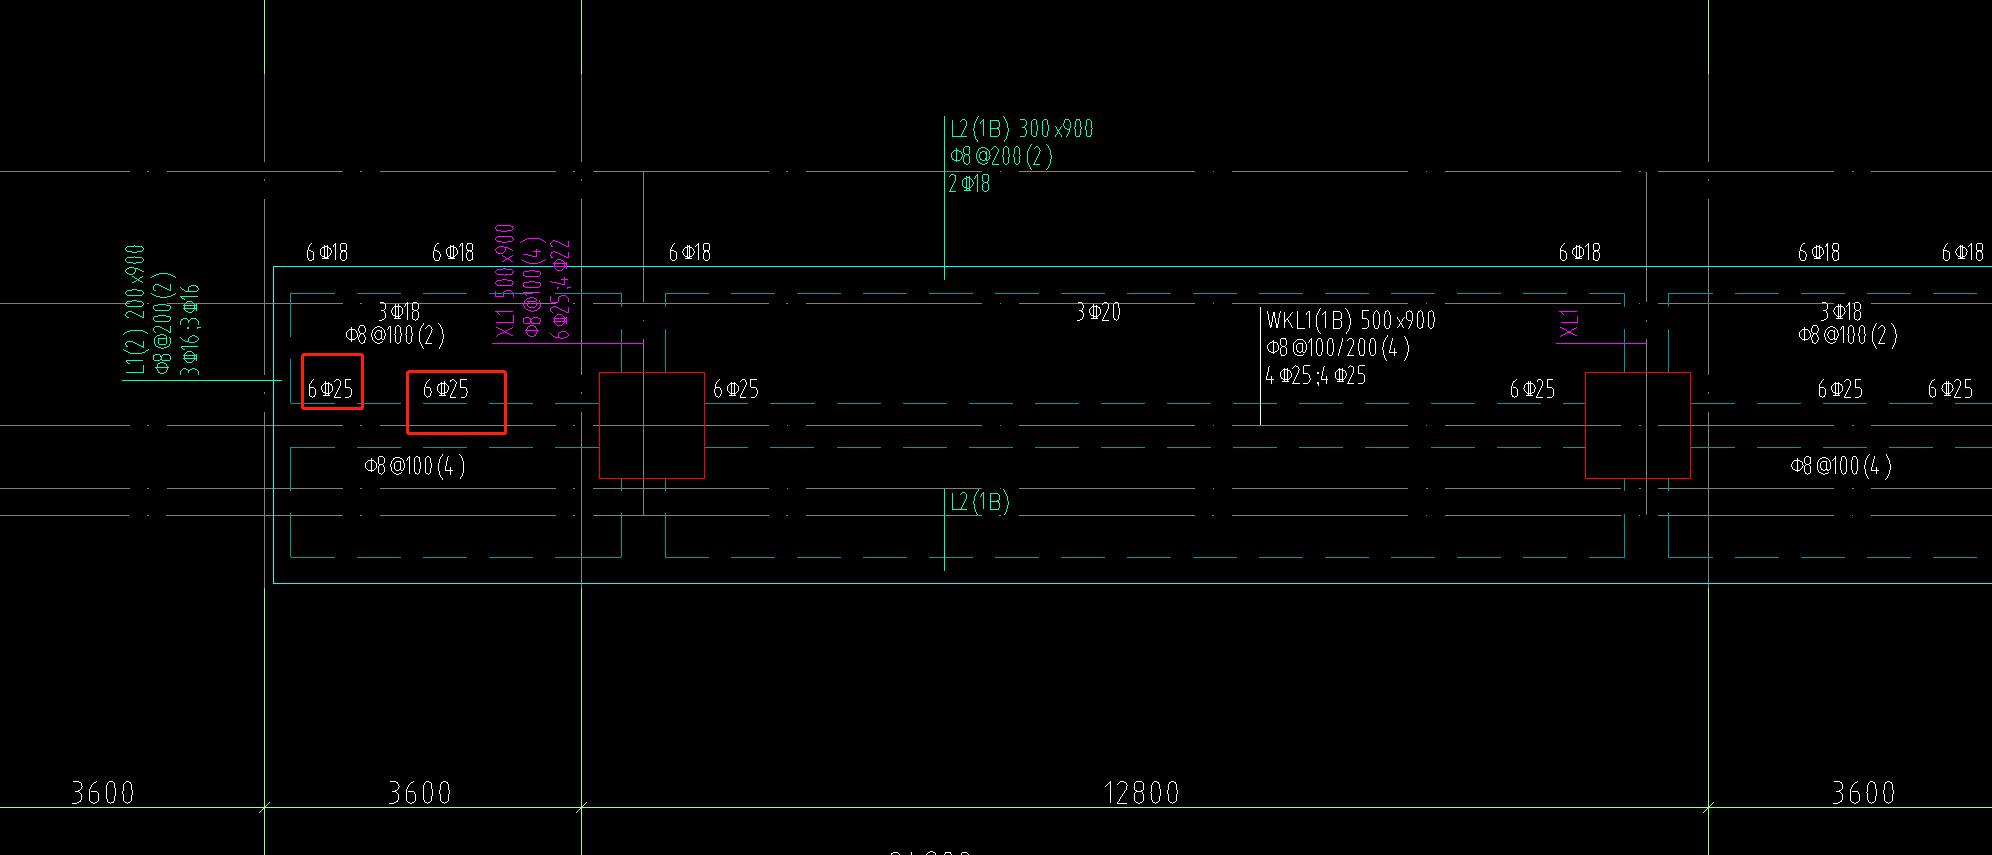
Task: Select the magenta '6Φ25;4Φ22' vertical rebar text
Action: click(x=561, y=290)
